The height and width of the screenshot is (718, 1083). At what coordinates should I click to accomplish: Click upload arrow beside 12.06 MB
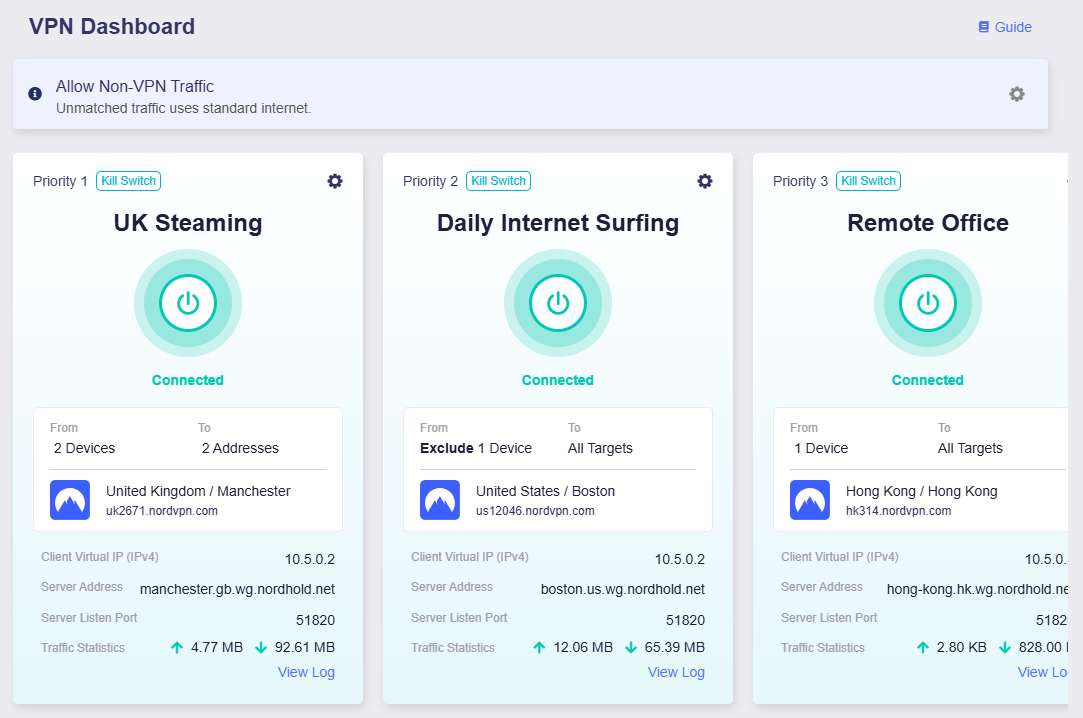tap(539, 648)
